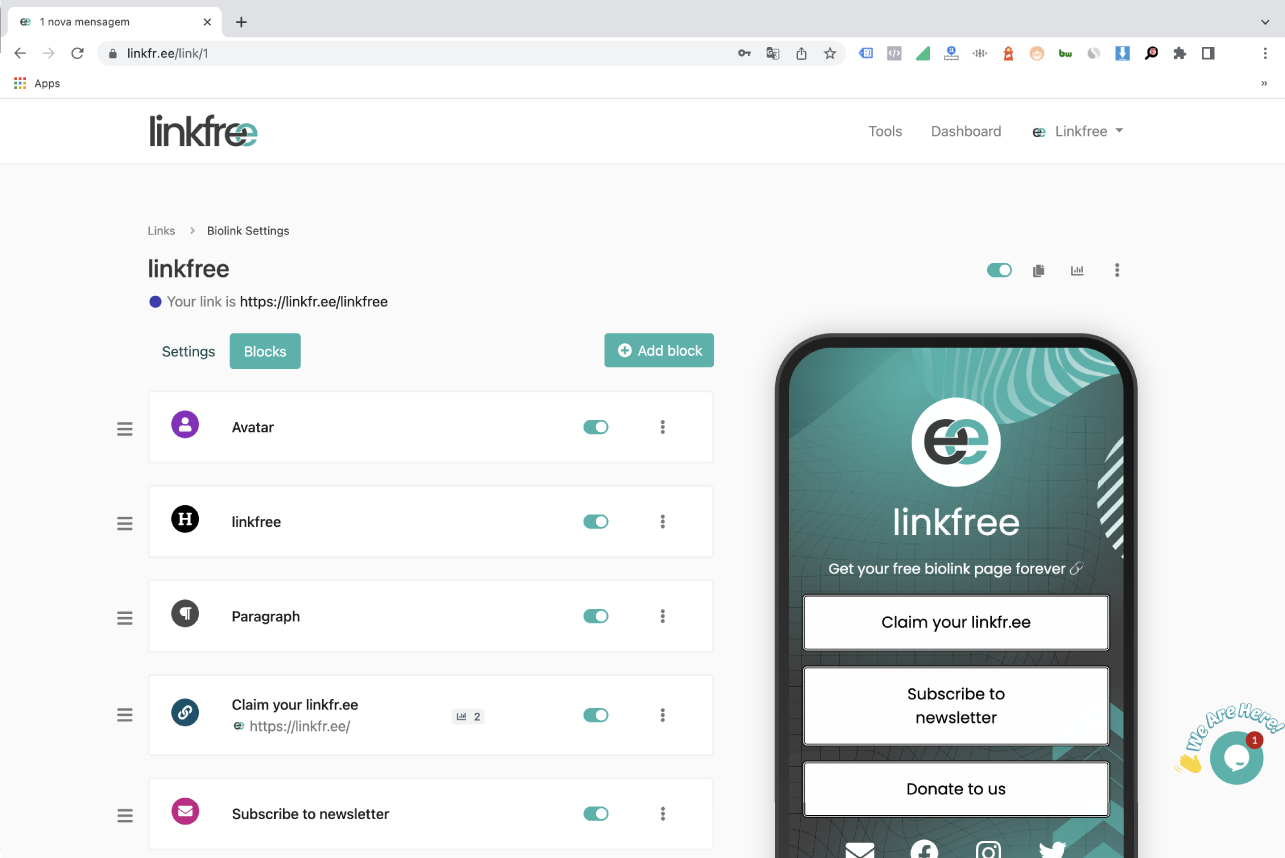
Task: Click the Add block button
Action: [659, 351]
